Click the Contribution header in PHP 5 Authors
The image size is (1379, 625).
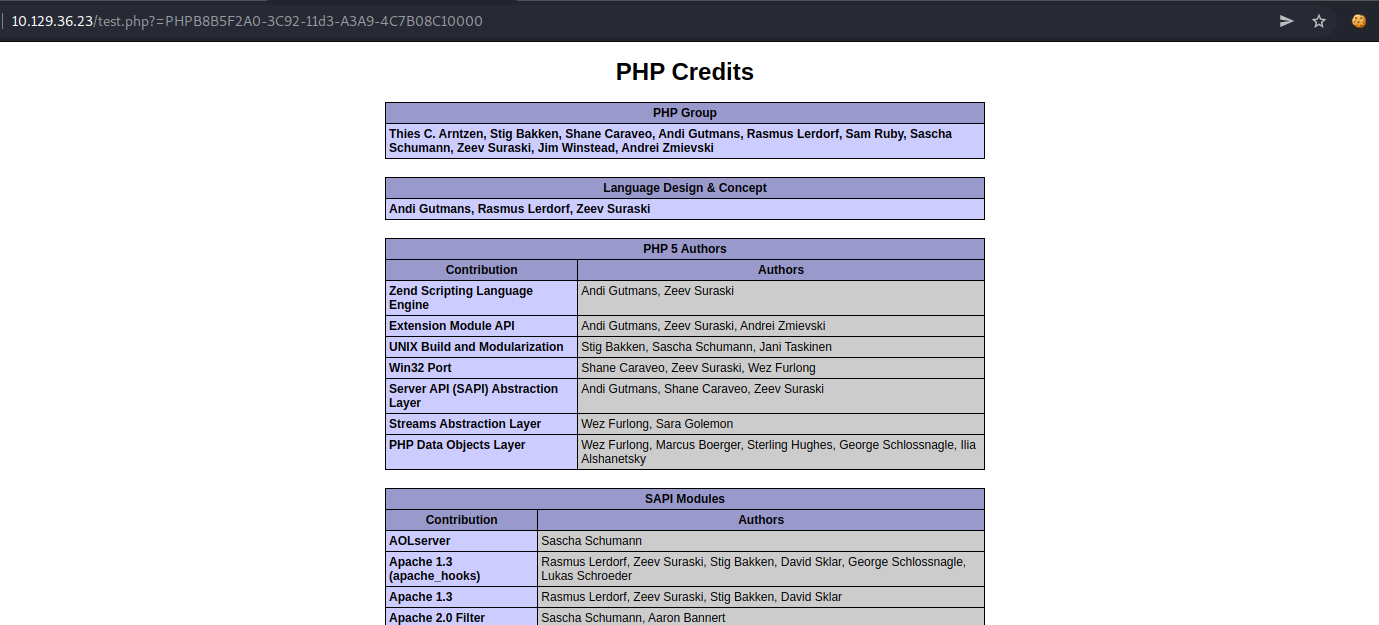[x=481, y=270]
